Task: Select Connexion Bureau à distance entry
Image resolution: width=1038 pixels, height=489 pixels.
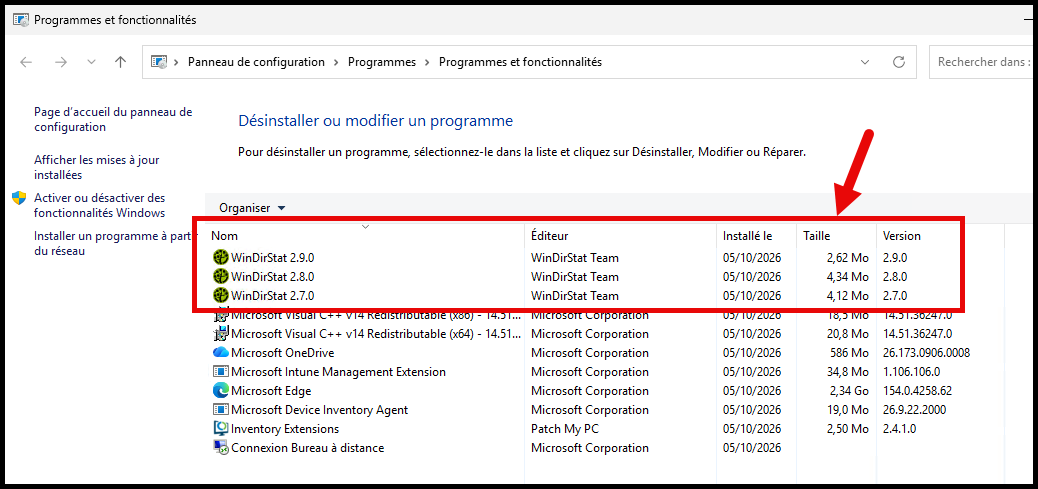Action: [307, 448]
